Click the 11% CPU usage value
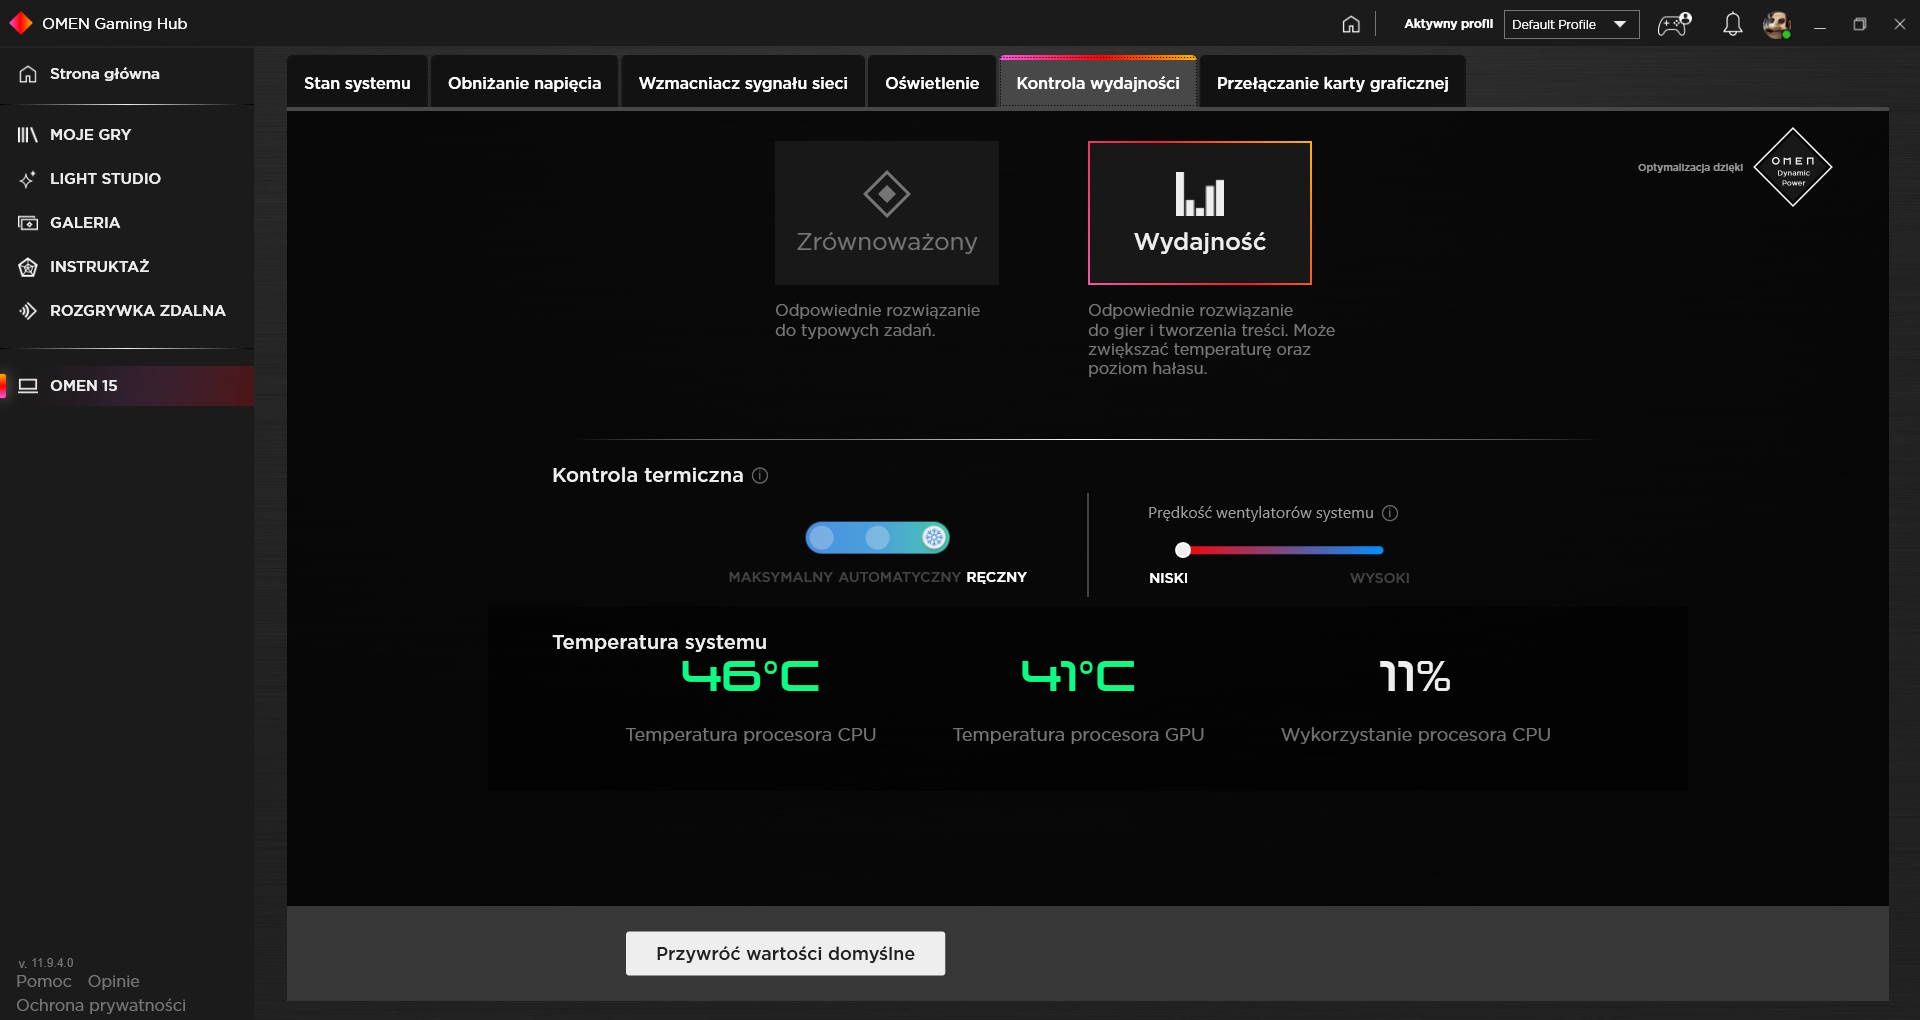This screenshot has height=1020, width=1920. point(1415,676)
